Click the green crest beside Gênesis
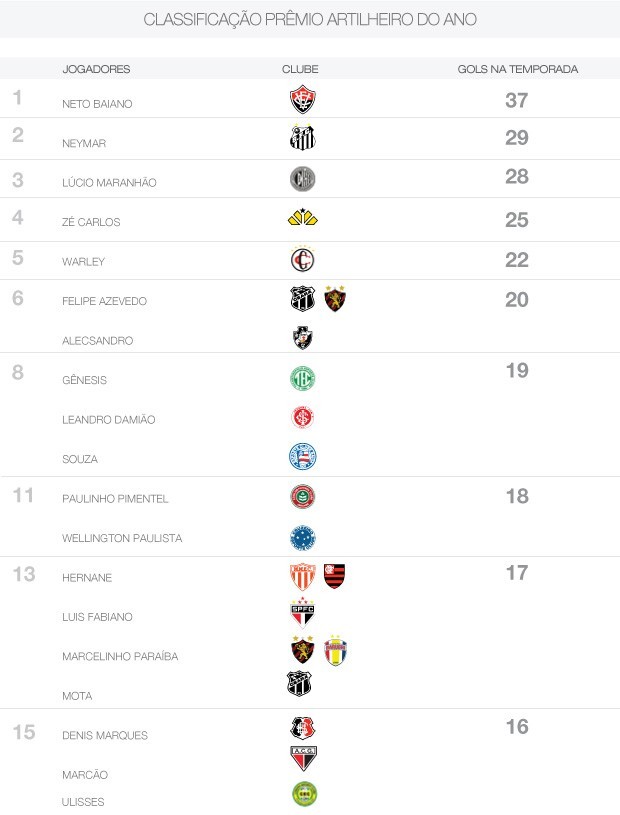 302,378
